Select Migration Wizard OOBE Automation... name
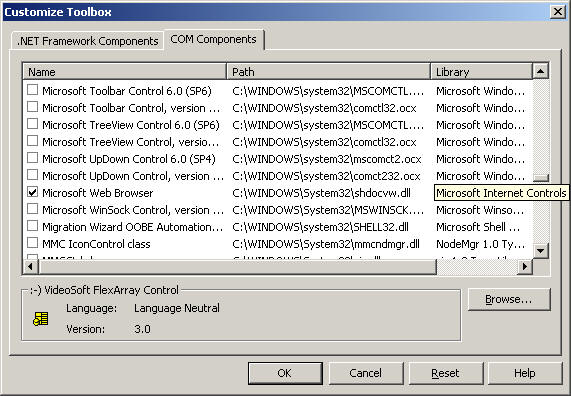 coord(133,227)
